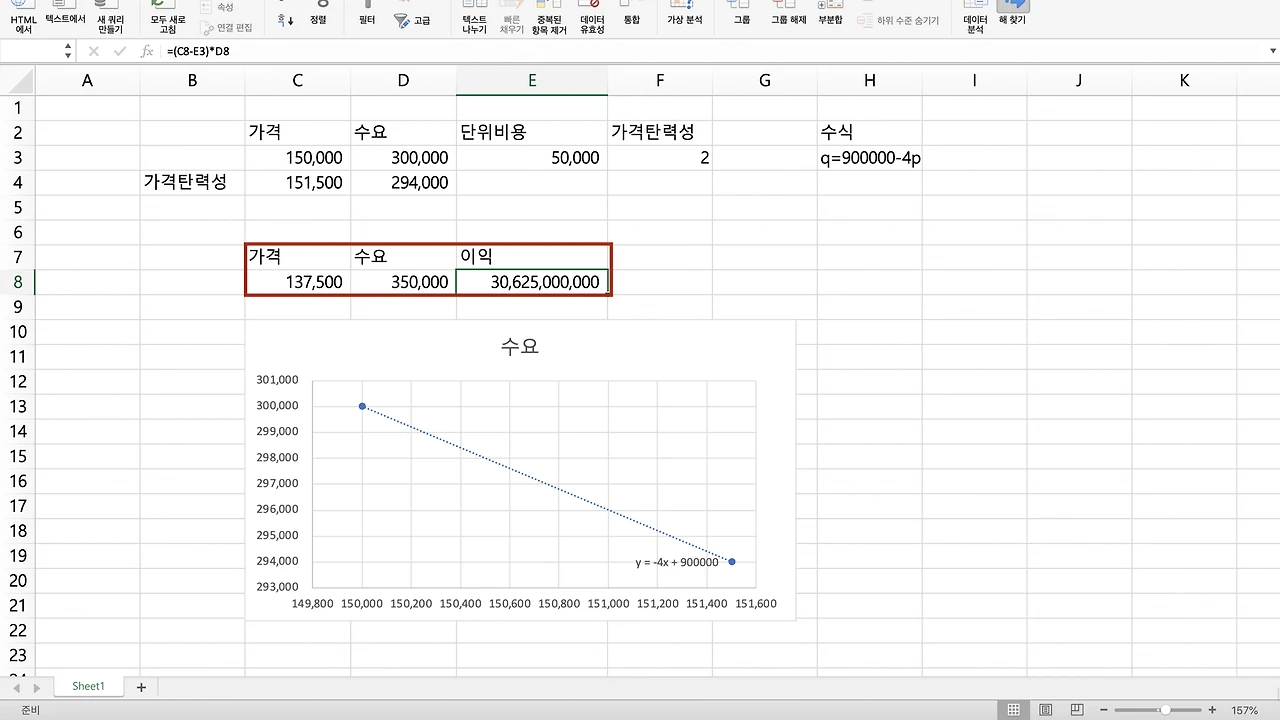Select the 350,000 demand cell
1280x720 pixels.
[403, 282]
